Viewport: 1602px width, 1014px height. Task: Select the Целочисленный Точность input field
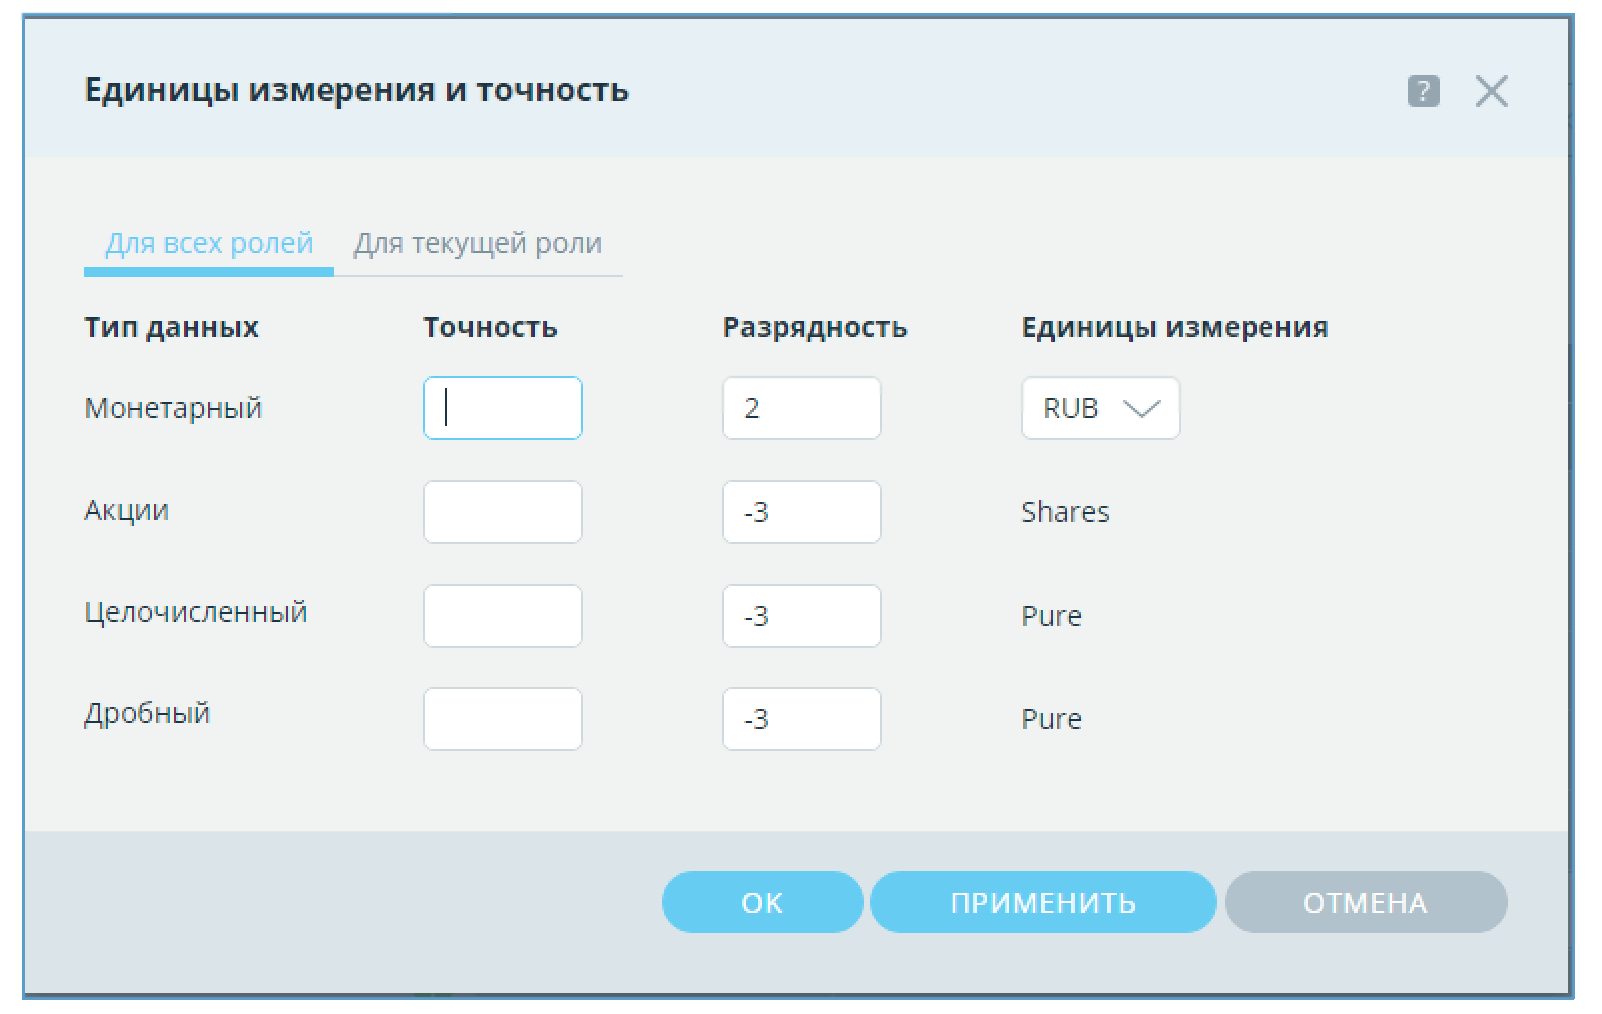pos(503,616)
